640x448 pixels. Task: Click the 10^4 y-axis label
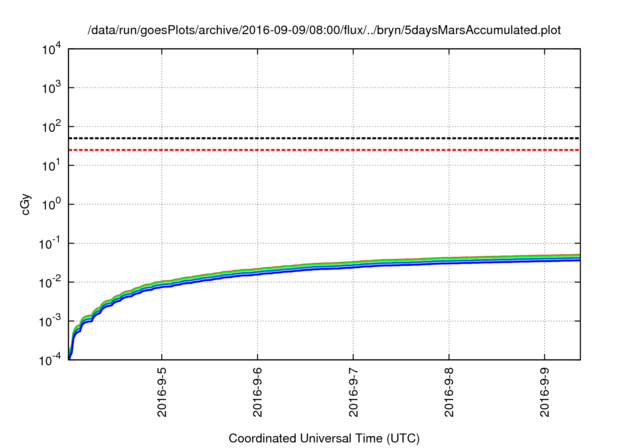pos(51,50)
